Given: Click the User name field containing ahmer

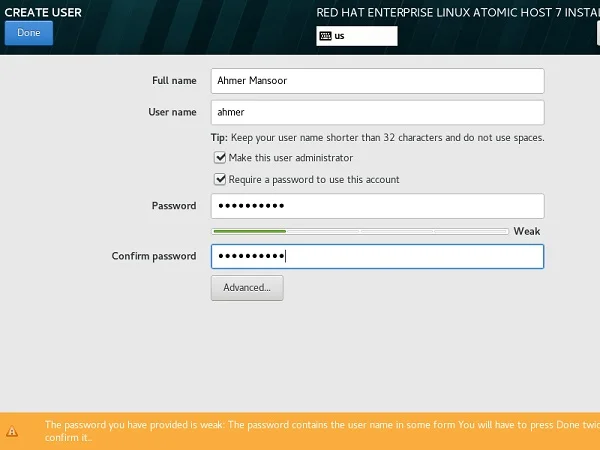Looking at the screenshot, I should point(377,112).
